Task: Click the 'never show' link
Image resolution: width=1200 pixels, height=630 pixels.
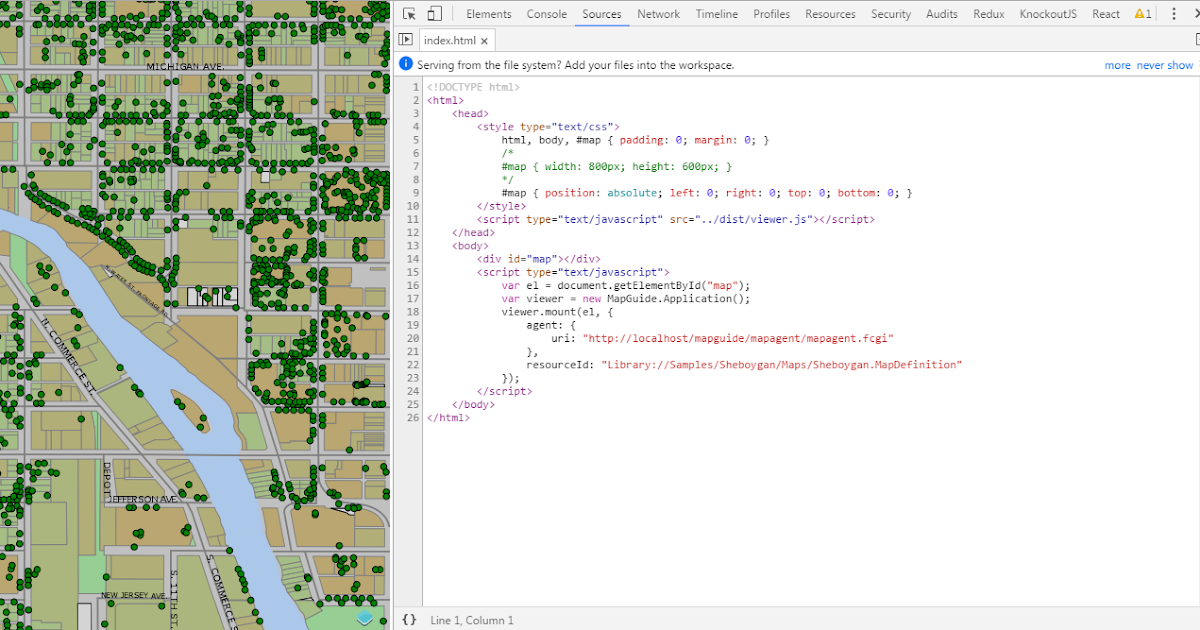Action: click(x=1164, y=65)
